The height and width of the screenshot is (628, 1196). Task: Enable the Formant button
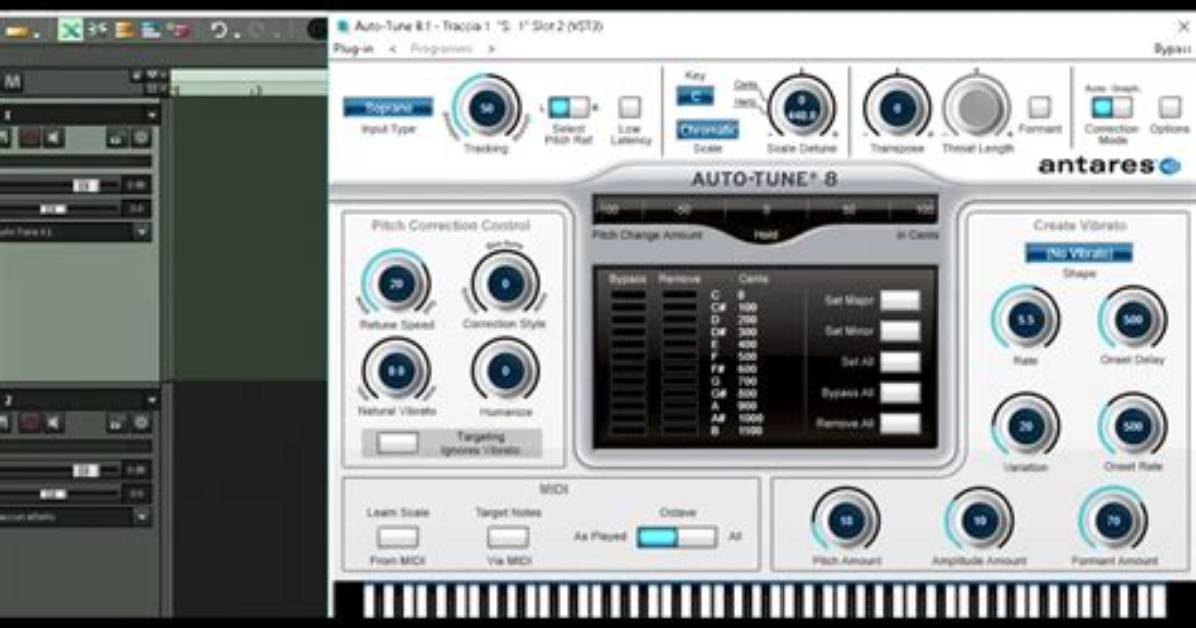click(1040, 107)
